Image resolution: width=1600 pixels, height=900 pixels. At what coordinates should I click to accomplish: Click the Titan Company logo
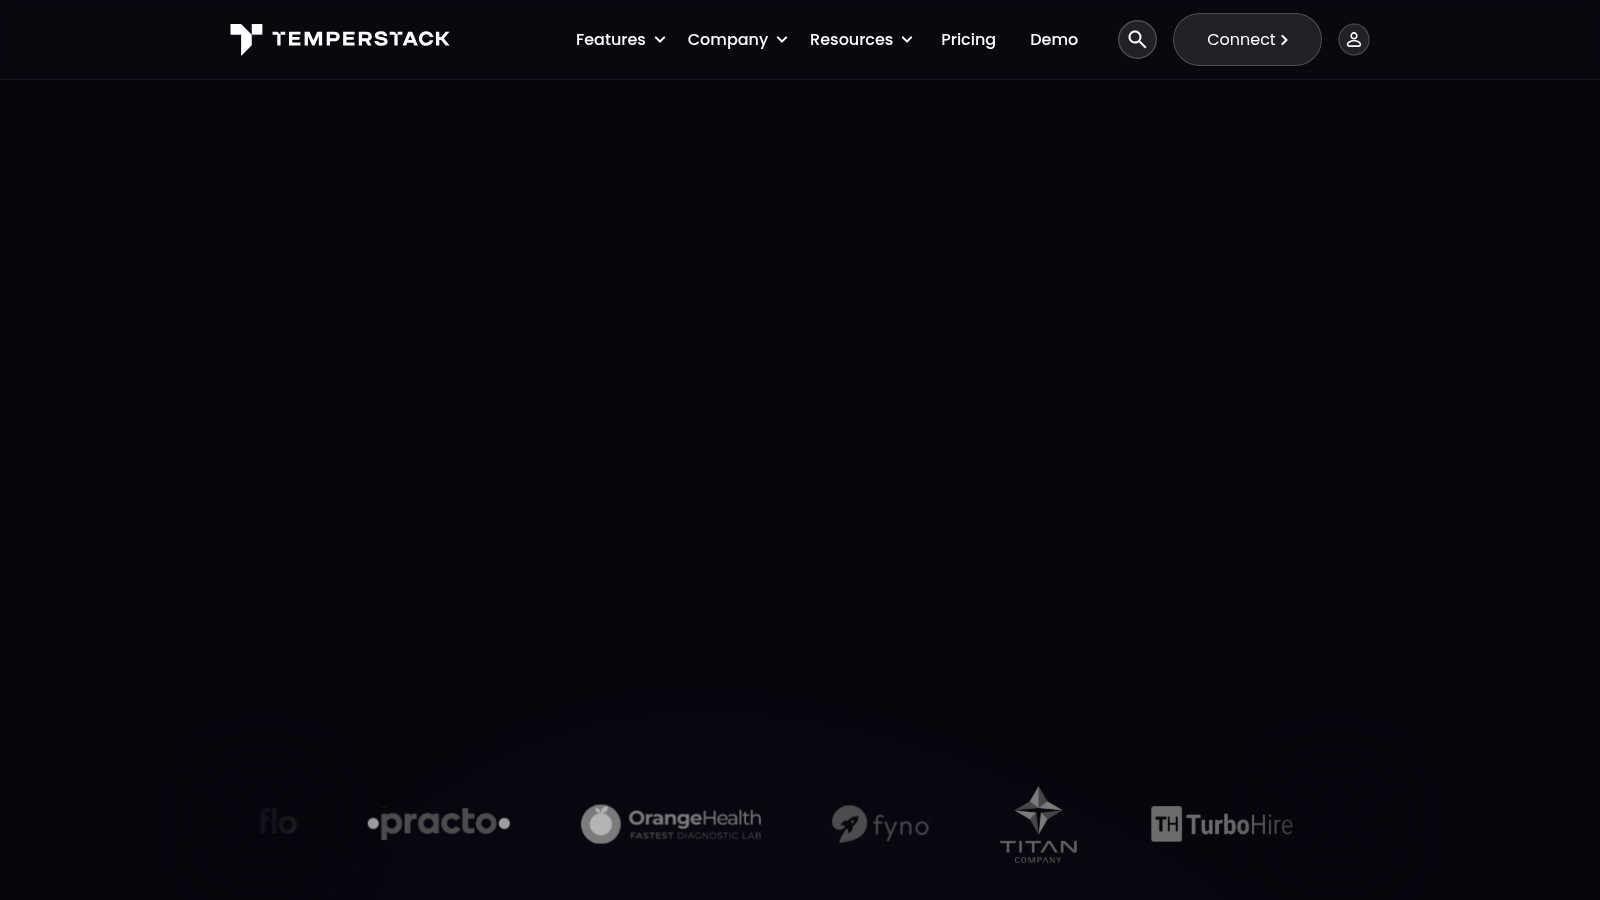[1038, 825]
